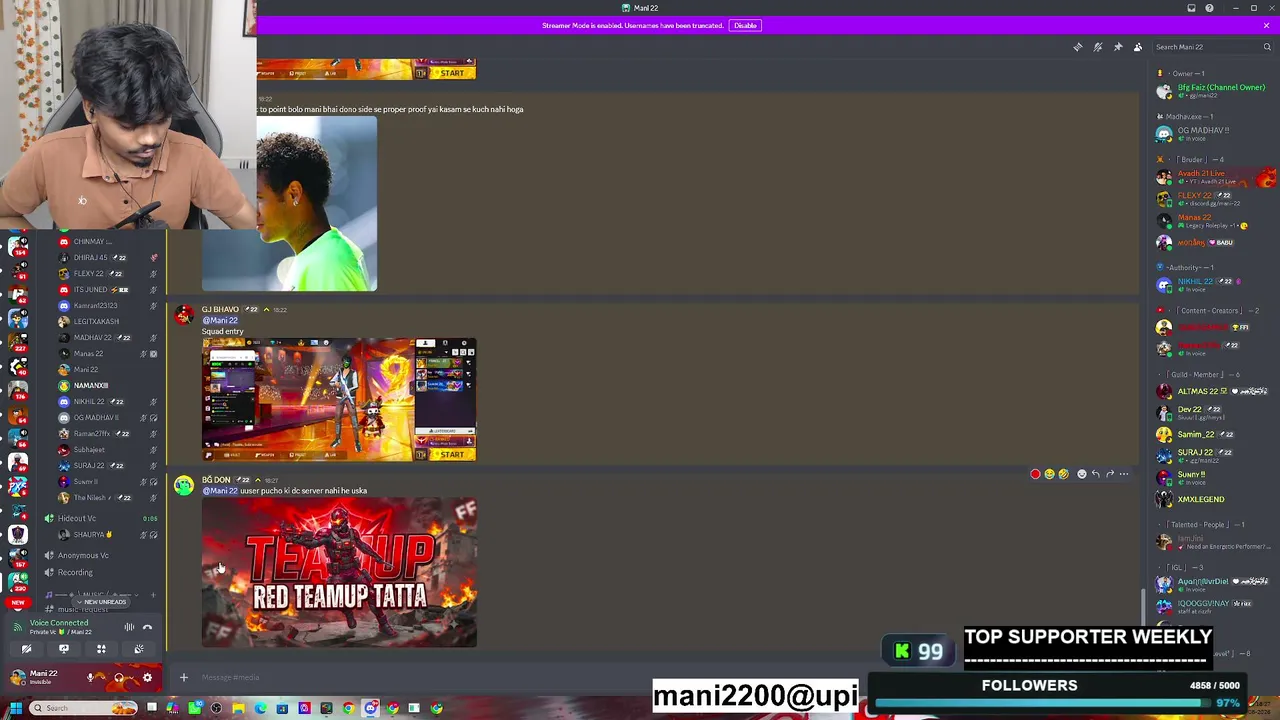Open ALTMAS 22 member in the list
Screen dimensions: 1280x720
[1214, 391]
